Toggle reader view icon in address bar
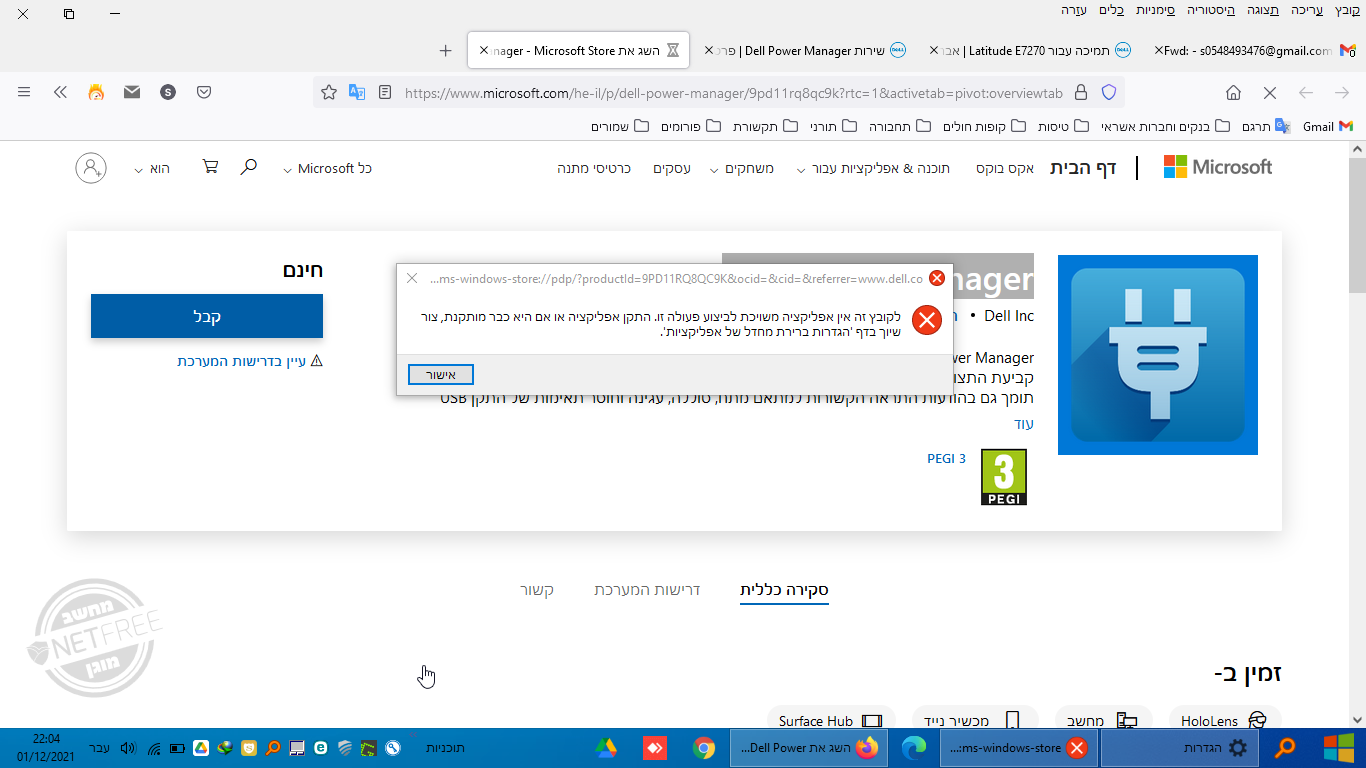The width and height of the screenshot is (1366, 768). (385, 93)
